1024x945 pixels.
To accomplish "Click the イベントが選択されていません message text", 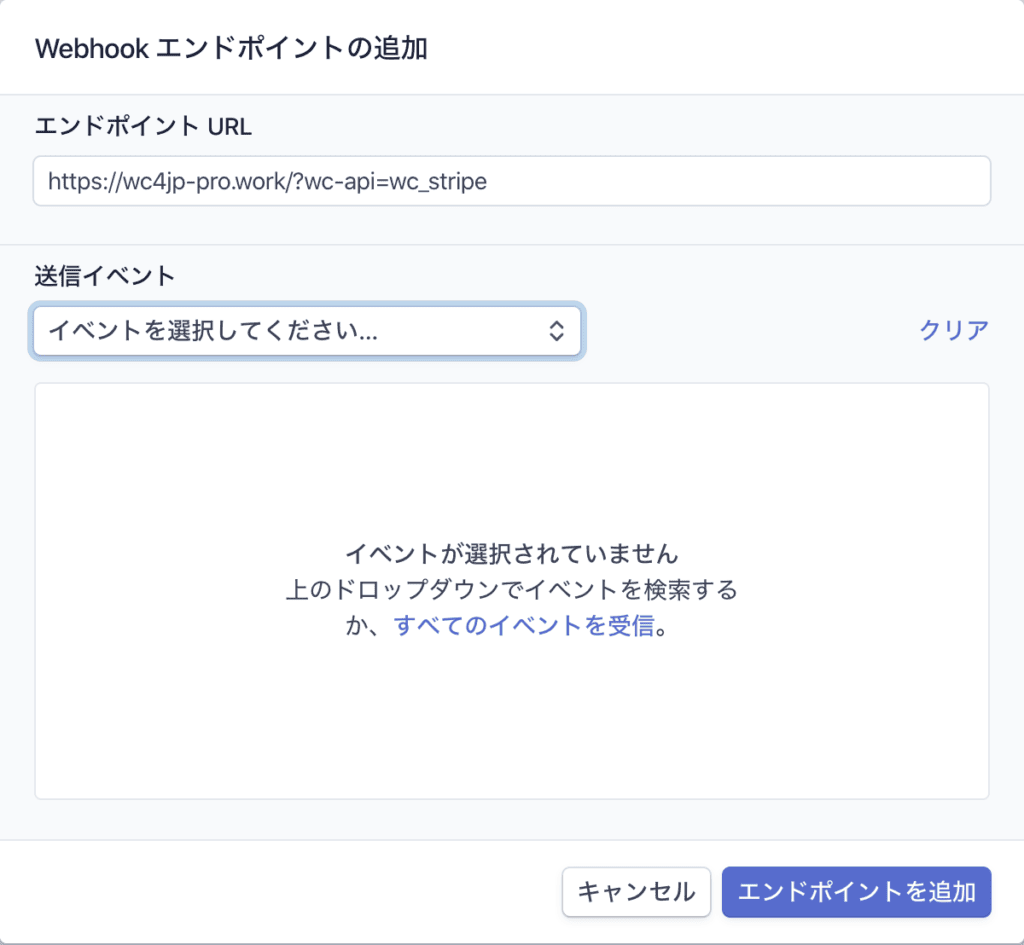I will pyautogui.click(x=512, y=554).
